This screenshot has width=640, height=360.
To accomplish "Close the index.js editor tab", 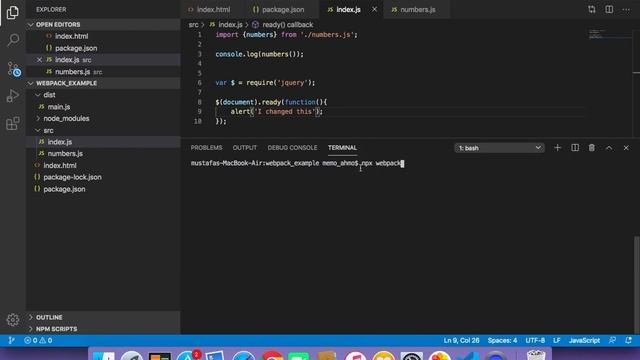I will point(374,9).
